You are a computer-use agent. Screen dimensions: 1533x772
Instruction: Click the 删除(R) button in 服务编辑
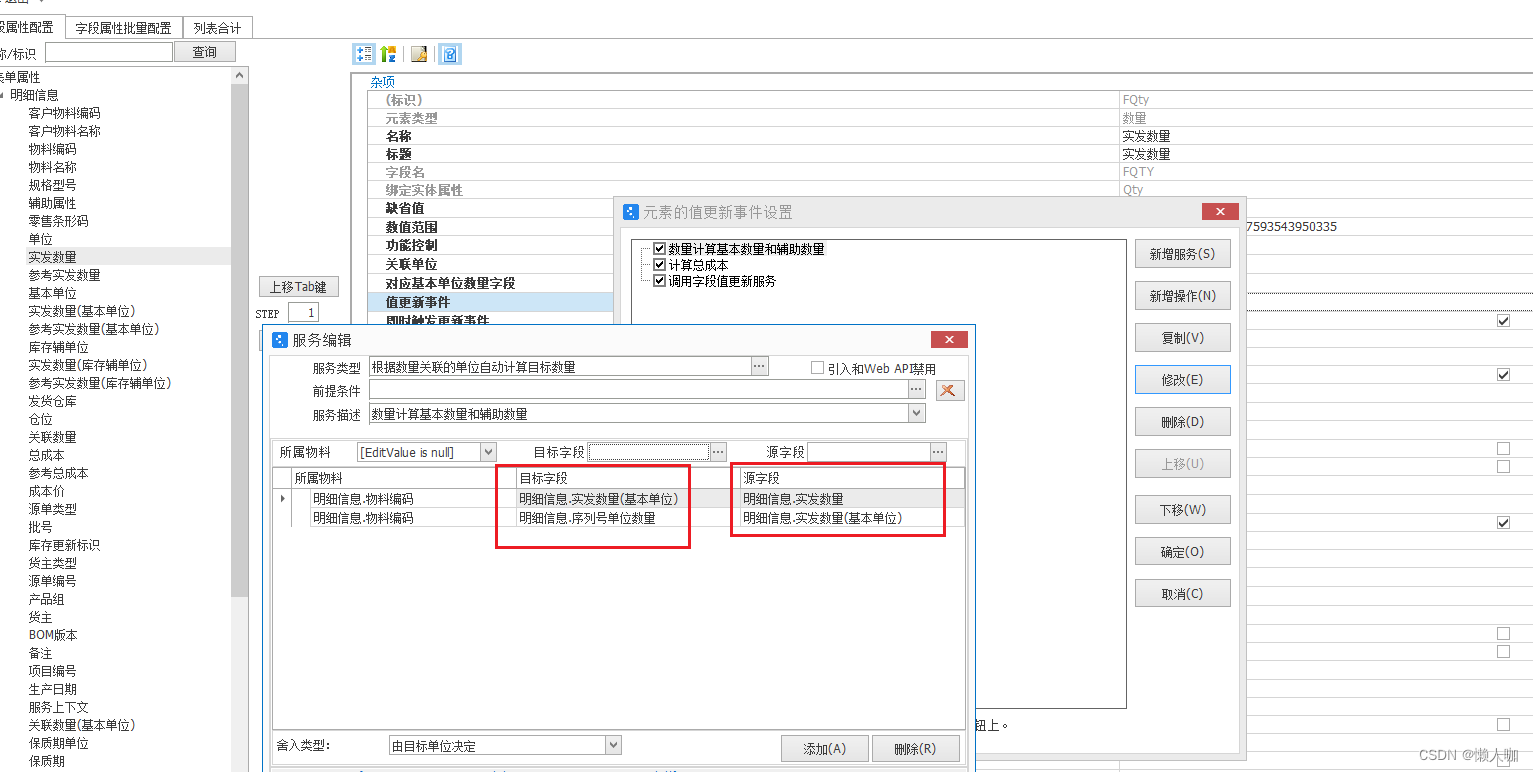[915, 748]
